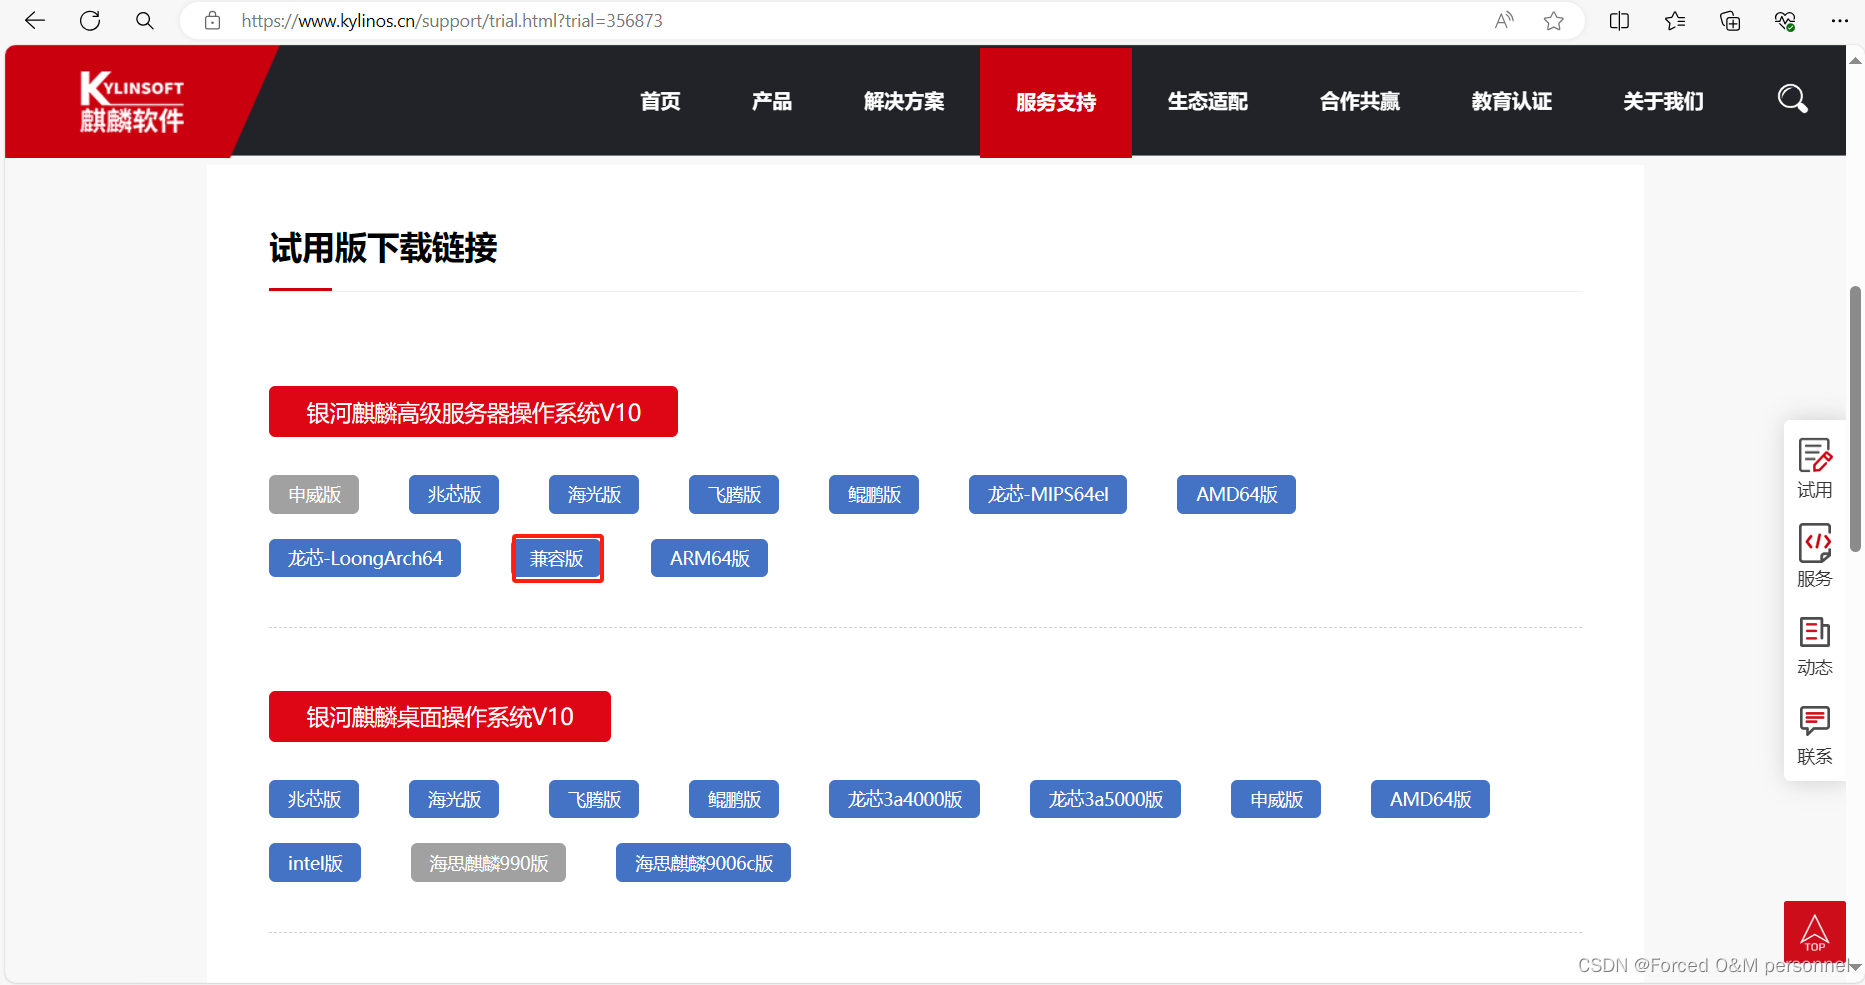This screenshot has width=1865, height=985.
Task: Select the 海思麒麟9006c版 button
Action: click(x=703, y=863)
